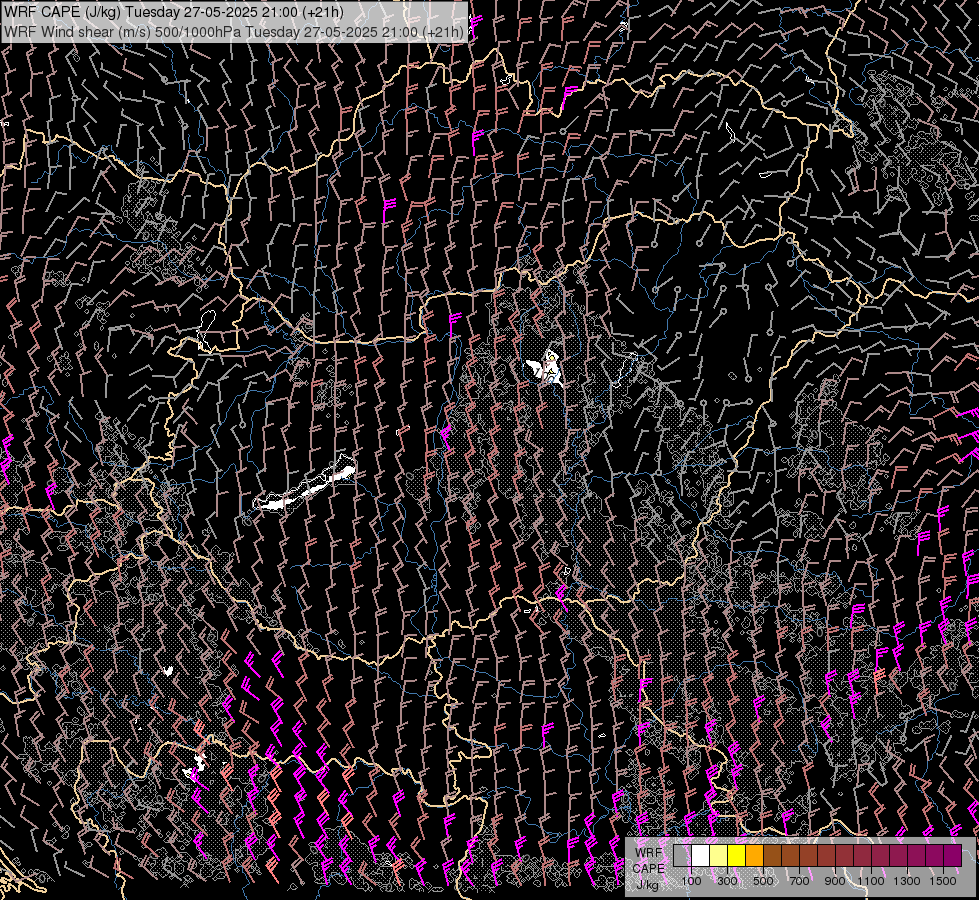This screenshot has height=900, width=979.
Task: Click the legend value 900
Action: pyautogui.click(x=835, y=881)
